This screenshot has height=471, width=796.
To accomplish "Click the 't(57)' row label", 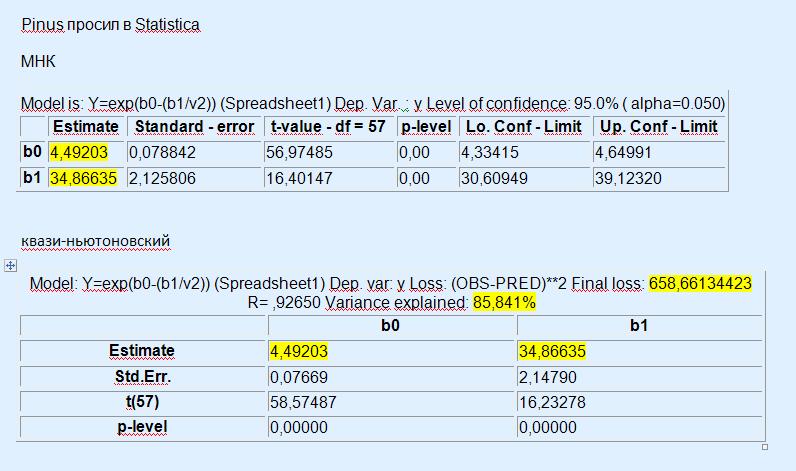I will click(x=142, y=402).
